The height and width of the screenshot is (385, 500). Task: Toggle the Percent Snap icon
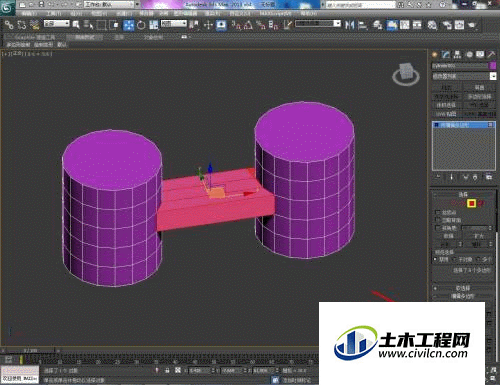click(x=261, y=25)
